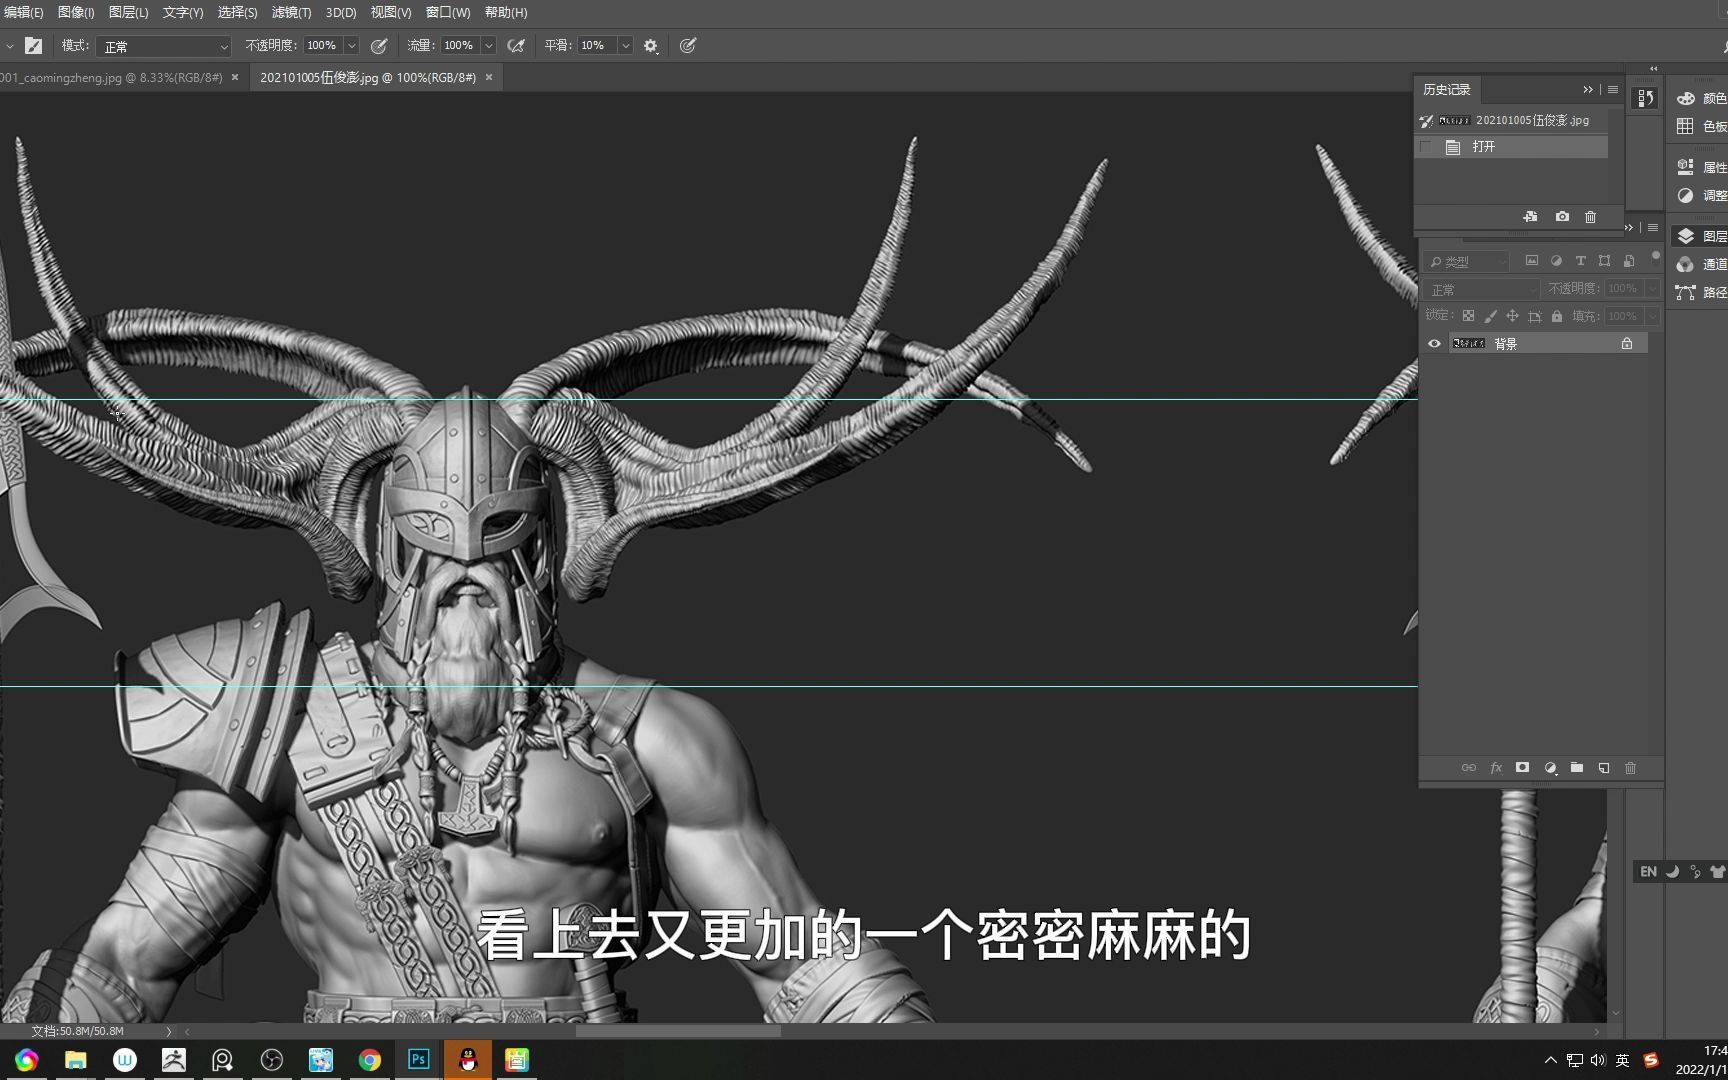Open the 滤镜 menu

click(290, 12)
